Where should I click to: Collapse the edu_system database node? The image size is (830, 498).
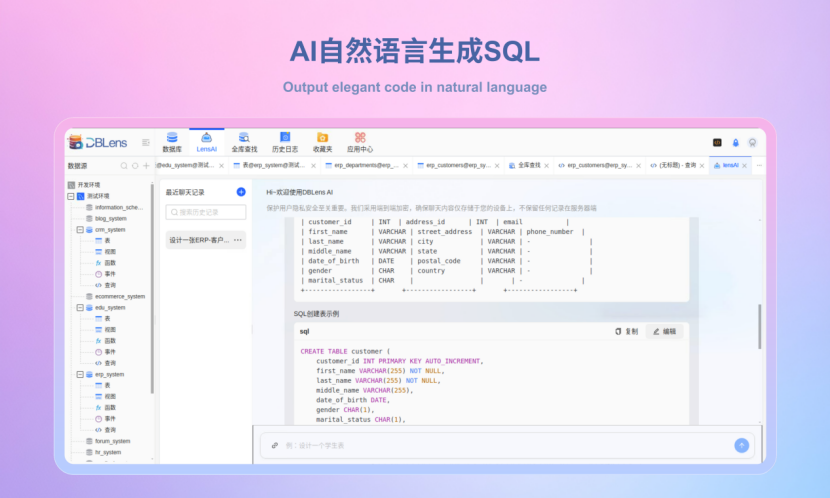click(x=80, y=307)
